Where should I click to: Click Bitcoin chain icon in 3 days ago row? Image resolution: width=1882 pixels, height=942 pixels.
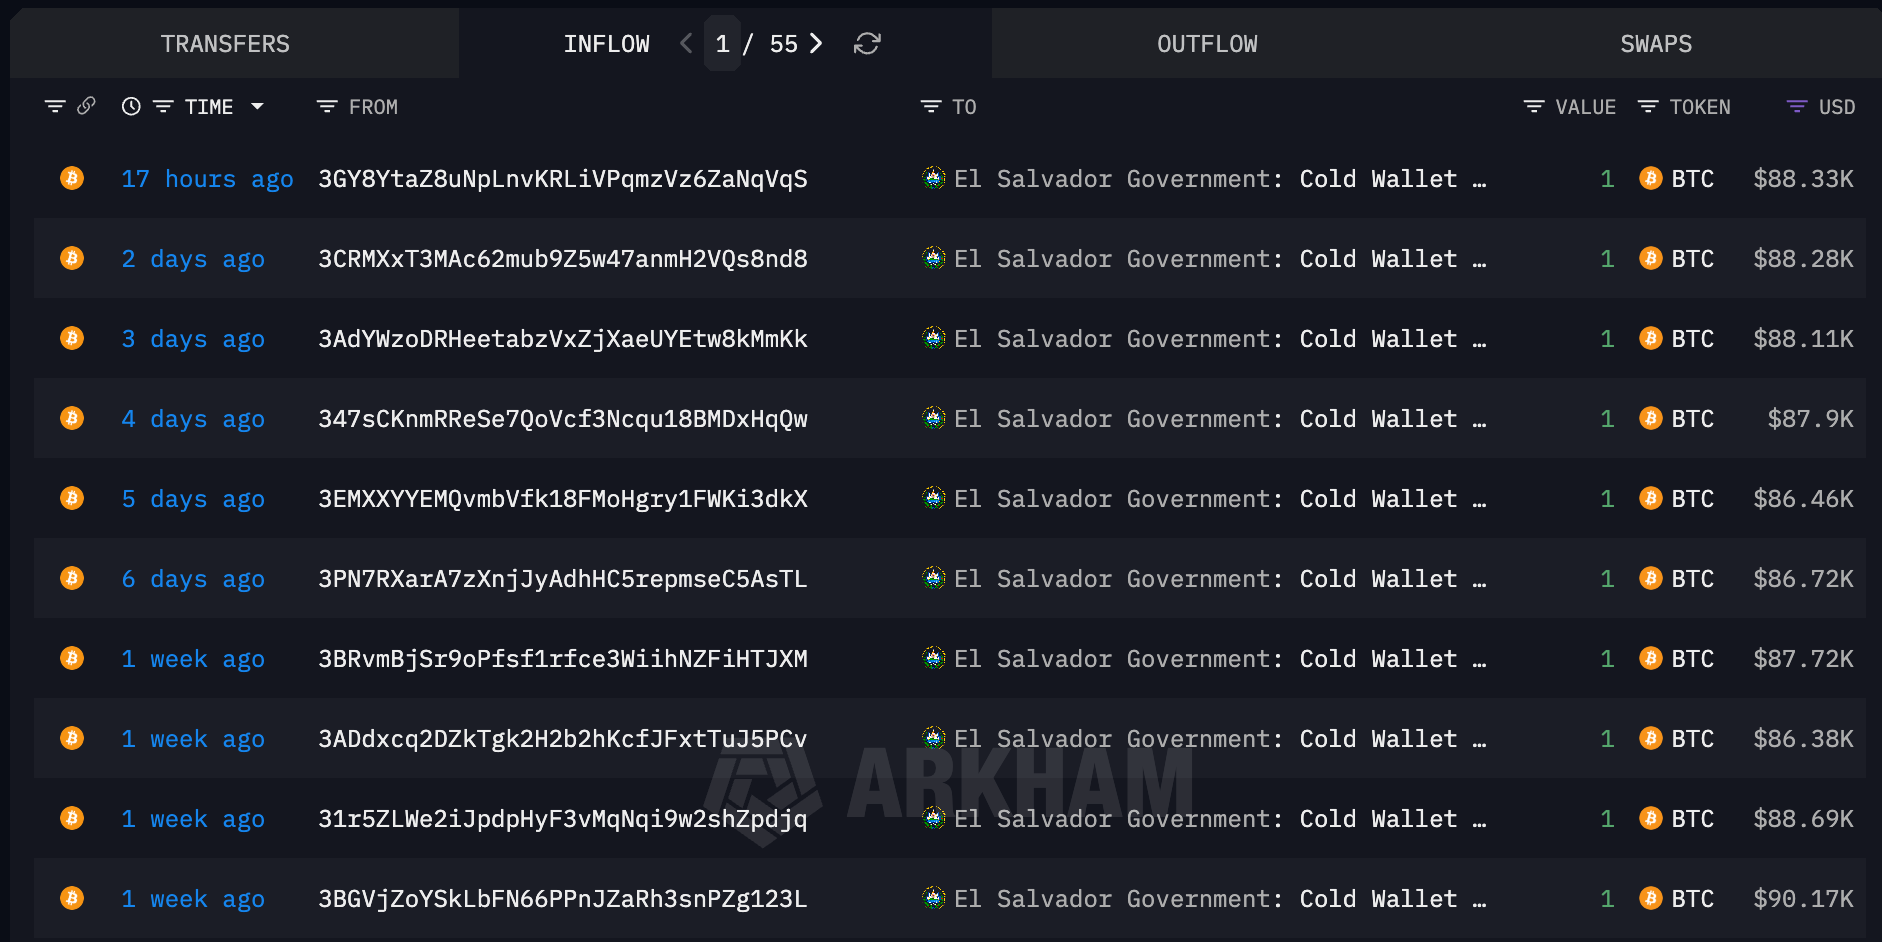(x=72, y=338)
